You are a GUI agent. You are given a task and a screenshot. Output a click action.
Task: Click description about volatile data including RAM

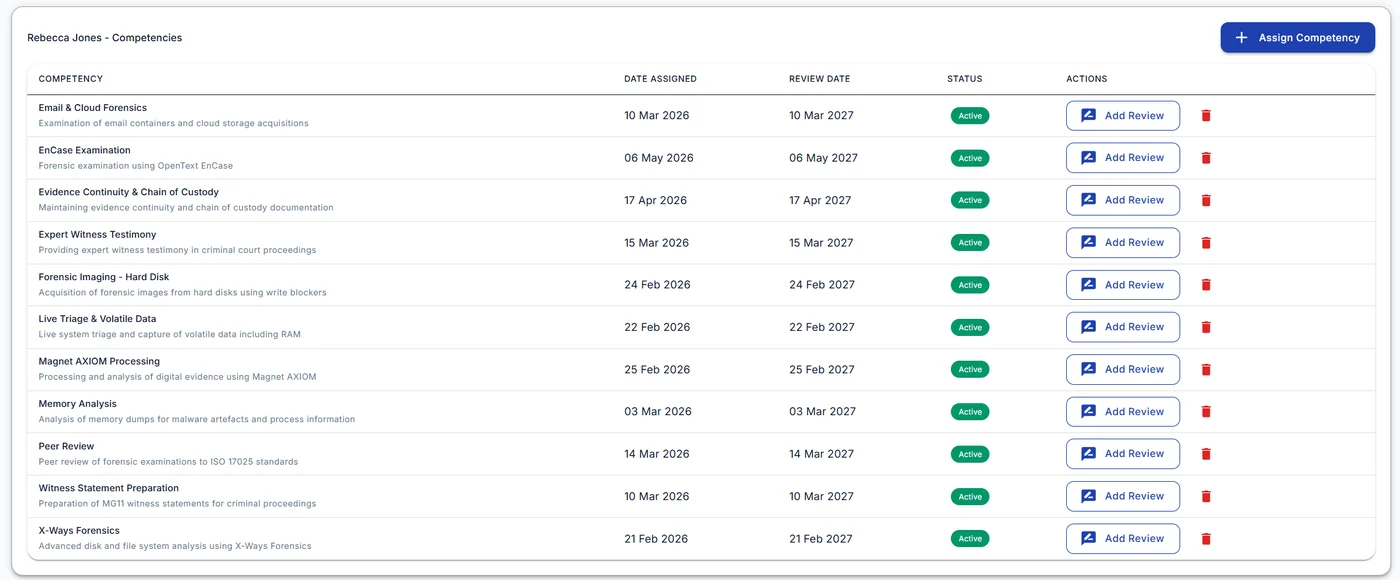coord(170,335)
